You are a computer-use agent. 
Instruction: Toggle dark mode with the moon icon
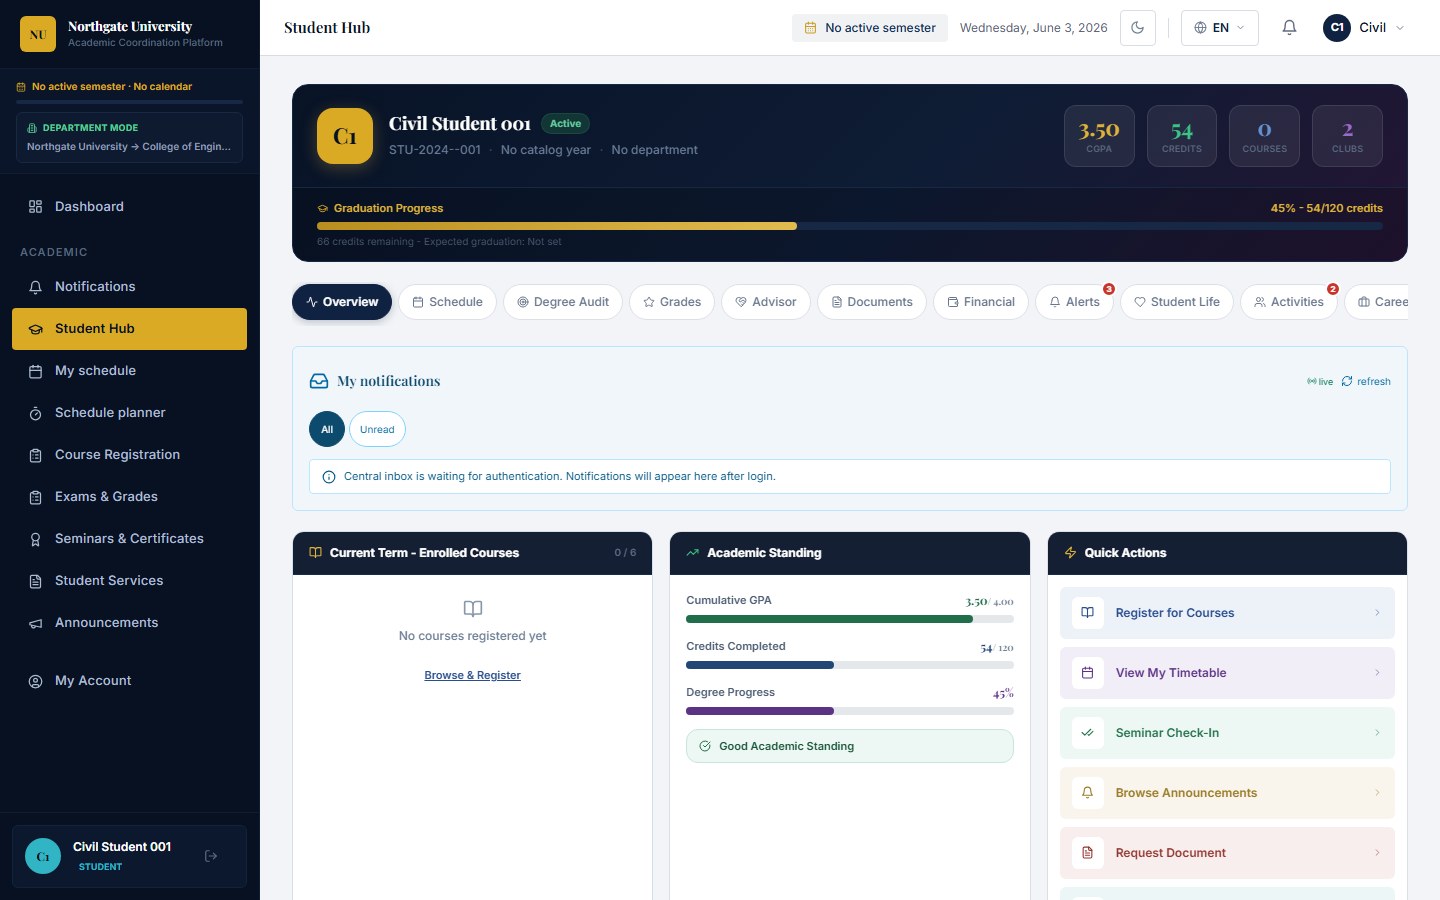tap(1138, 28)
